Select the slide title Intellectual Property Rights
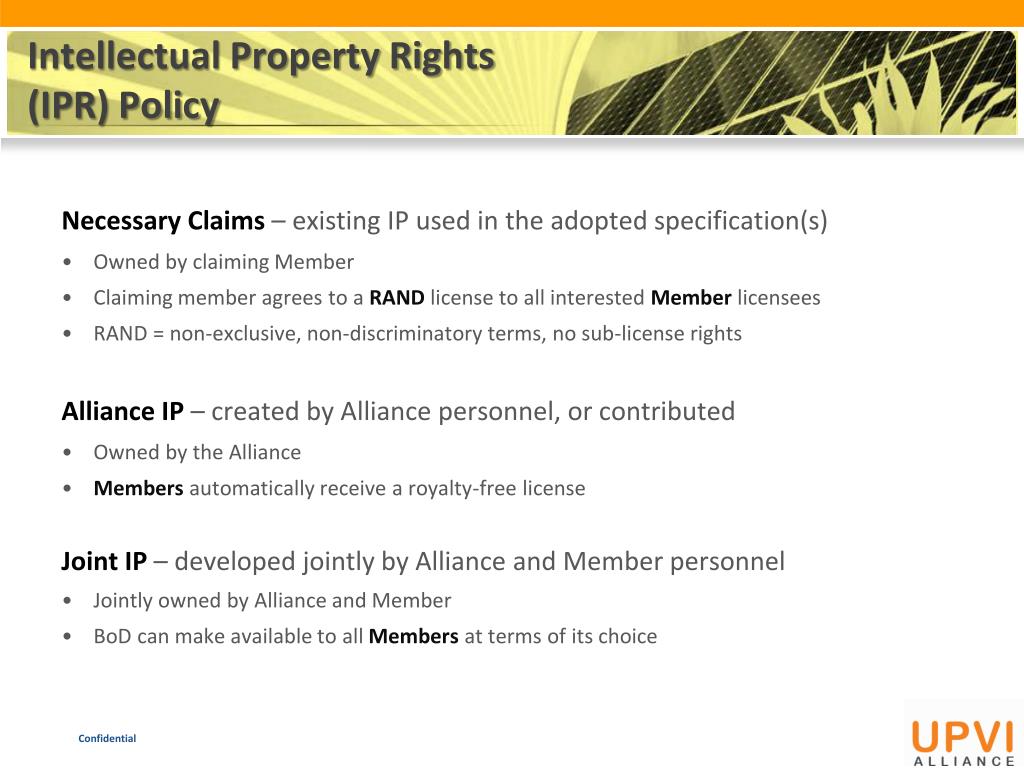This screenshot has width=1024, height=768. point(261,56)
